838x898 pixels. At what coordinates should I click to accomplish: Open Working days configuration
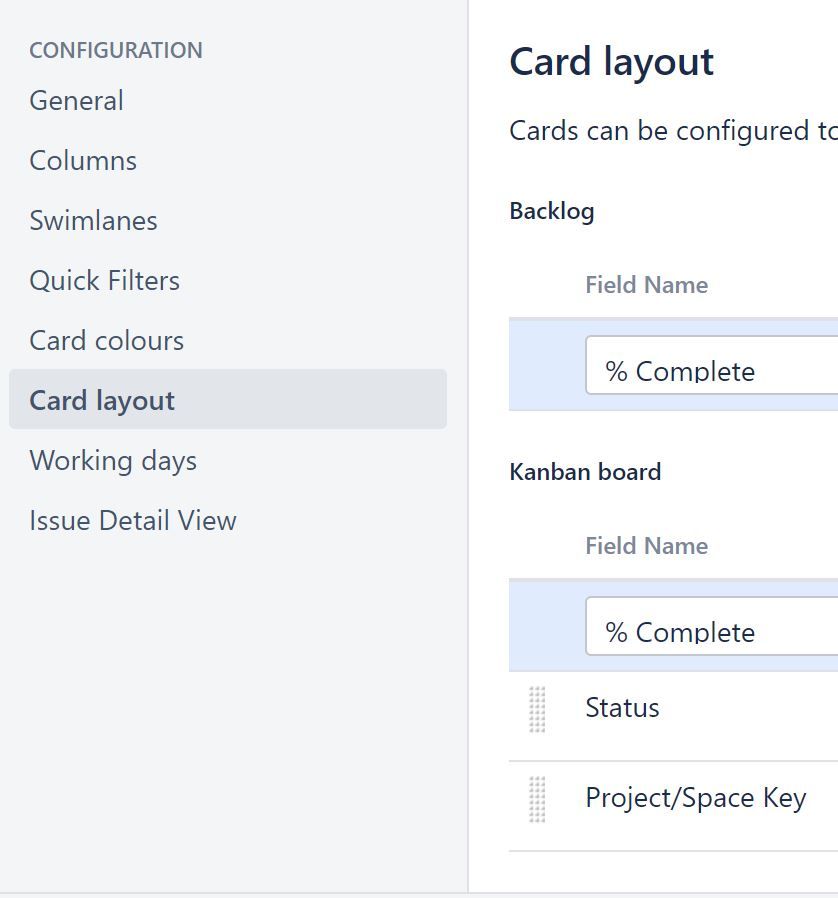tap(112, 460)
